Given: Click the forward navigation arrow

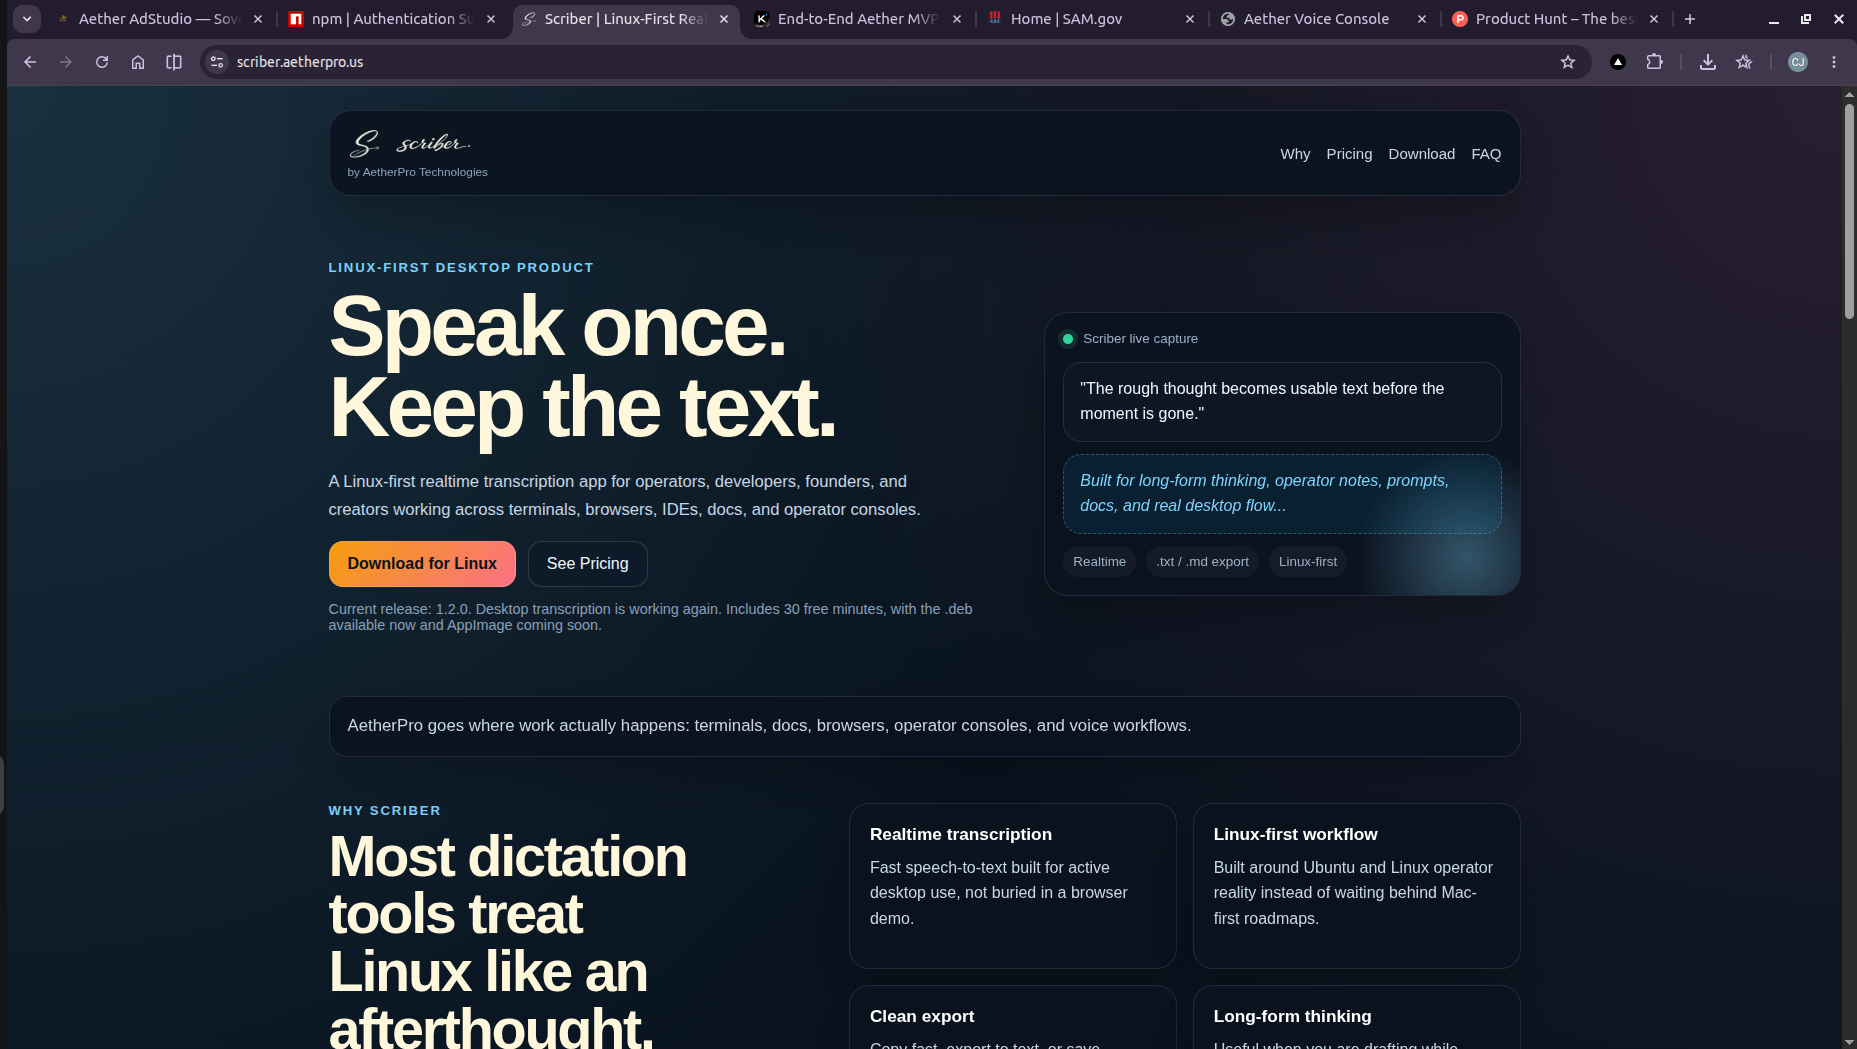Looking at the screenshot, I should point(66,62).
